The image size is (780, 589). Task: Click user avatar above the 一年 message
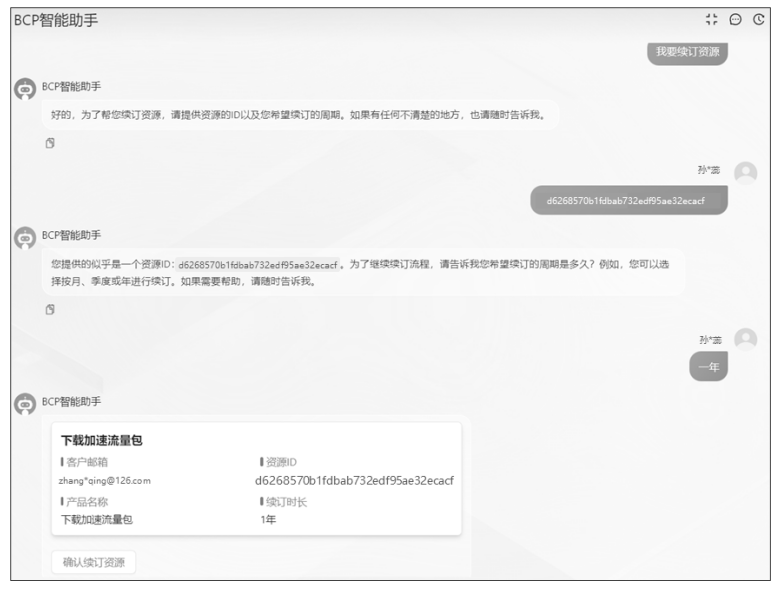746,340
